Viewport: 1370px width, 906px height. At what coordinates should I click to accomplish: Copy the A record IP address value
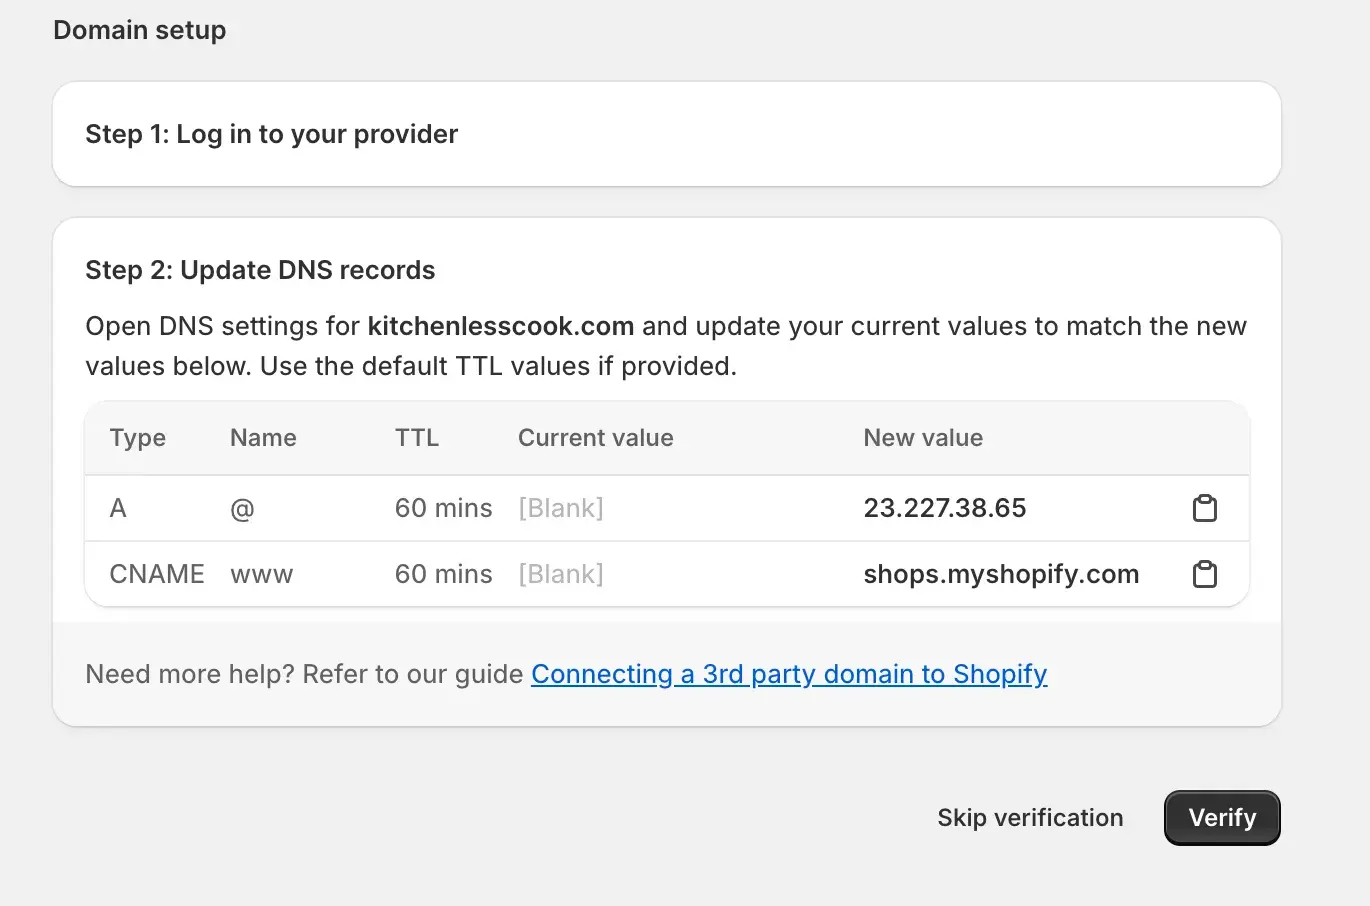1205,508
